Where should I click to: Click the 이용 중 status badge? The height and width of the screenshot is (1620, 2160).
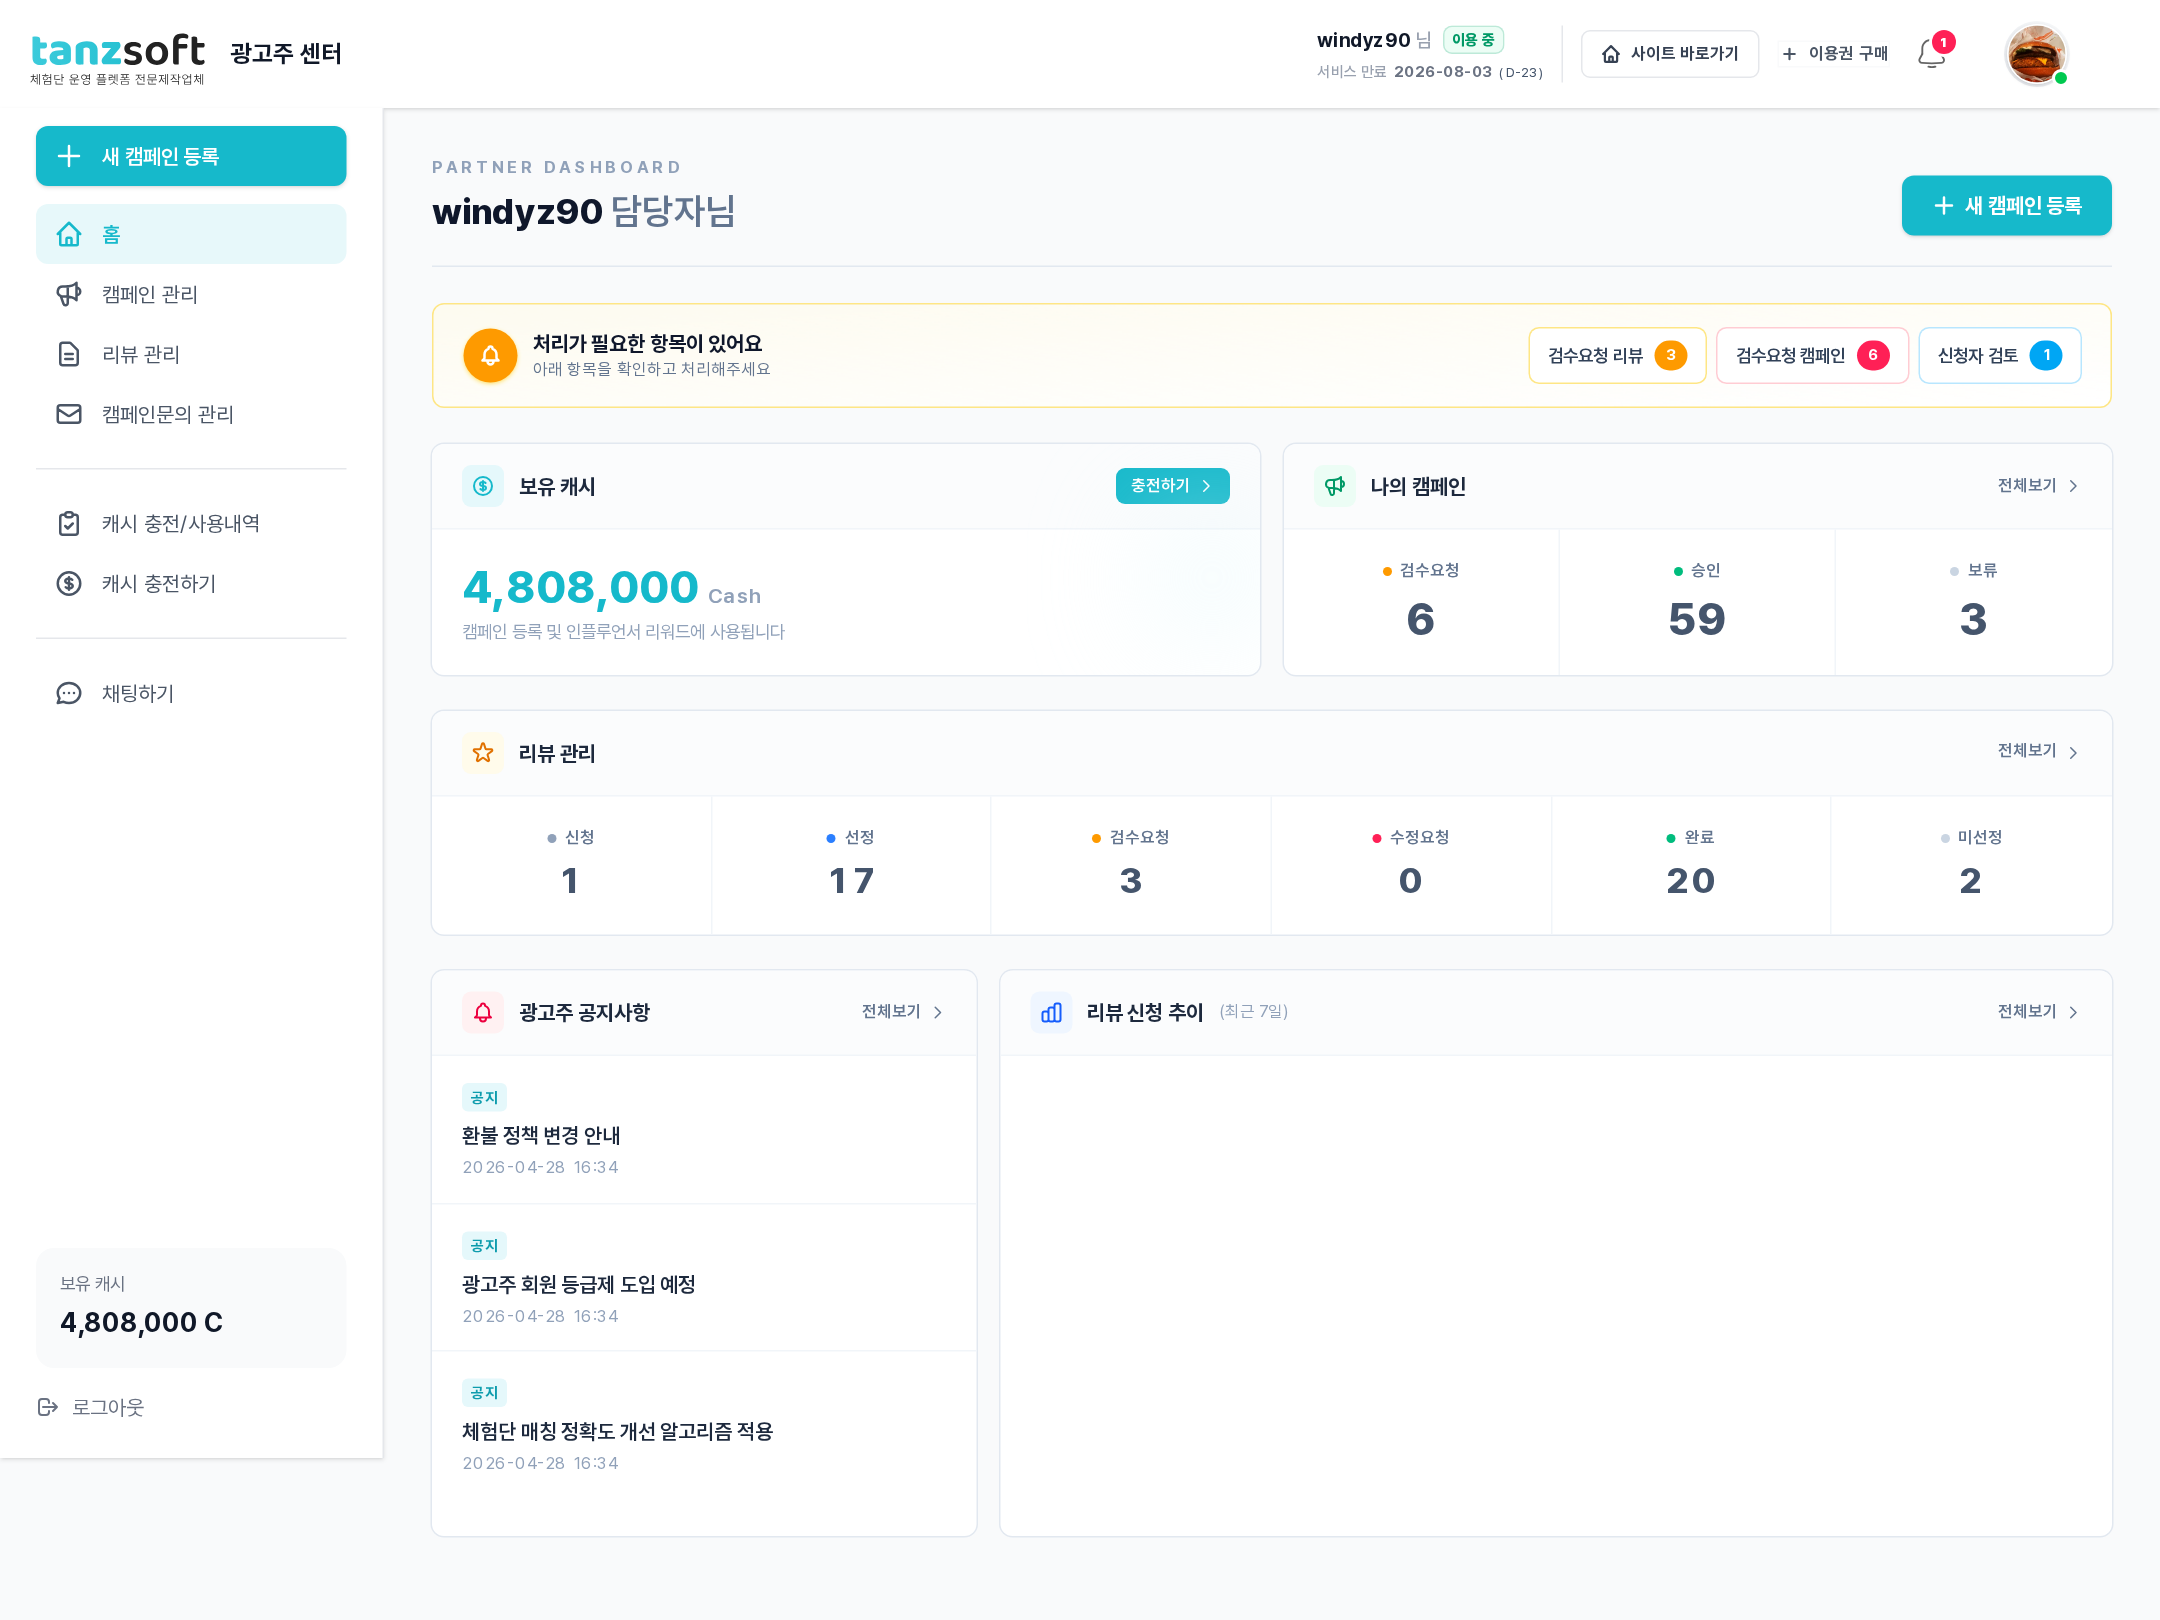point(1473,40)
